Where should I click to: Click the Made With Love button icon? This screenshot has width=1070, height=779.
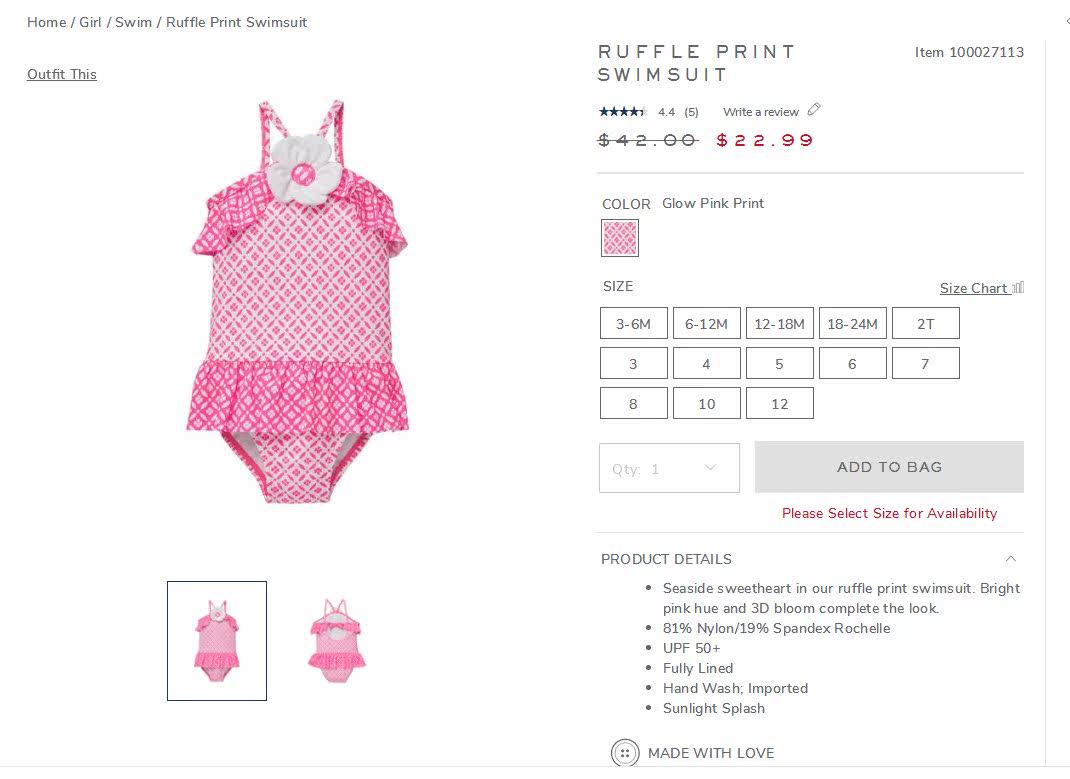(625, 753)
